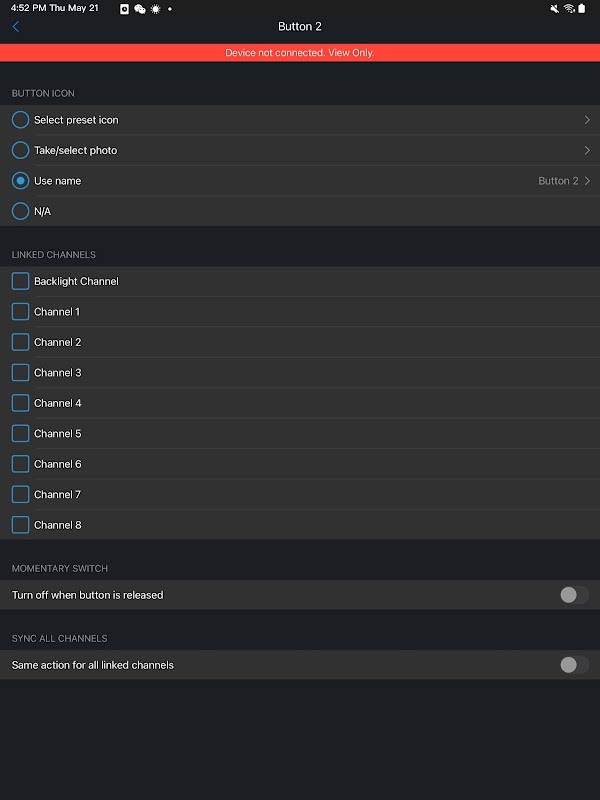Expand the Take/select photo chevron
600x800 pixels.
tap(587, 150)
